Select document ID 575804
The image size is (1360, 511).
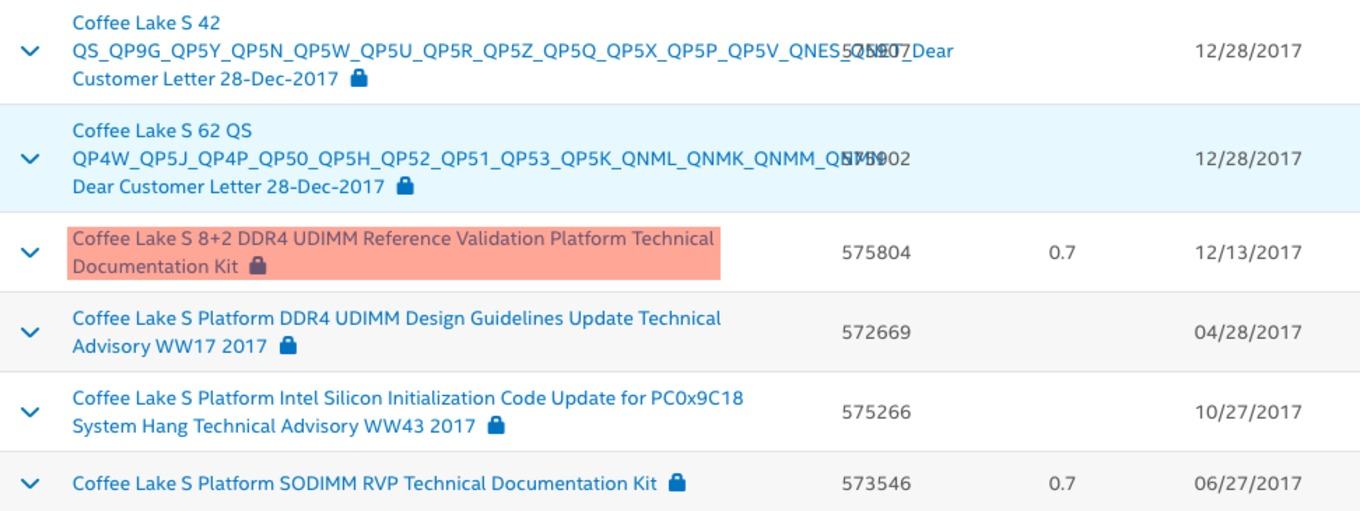876,252
